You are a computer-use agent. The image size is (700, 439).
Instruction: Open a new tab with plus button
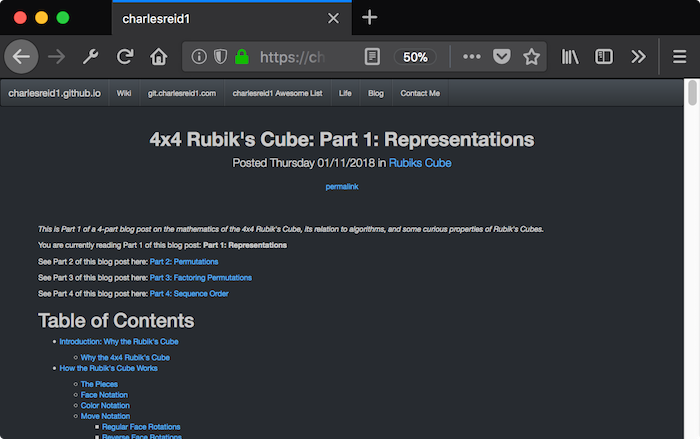click(x=369, y=17)
